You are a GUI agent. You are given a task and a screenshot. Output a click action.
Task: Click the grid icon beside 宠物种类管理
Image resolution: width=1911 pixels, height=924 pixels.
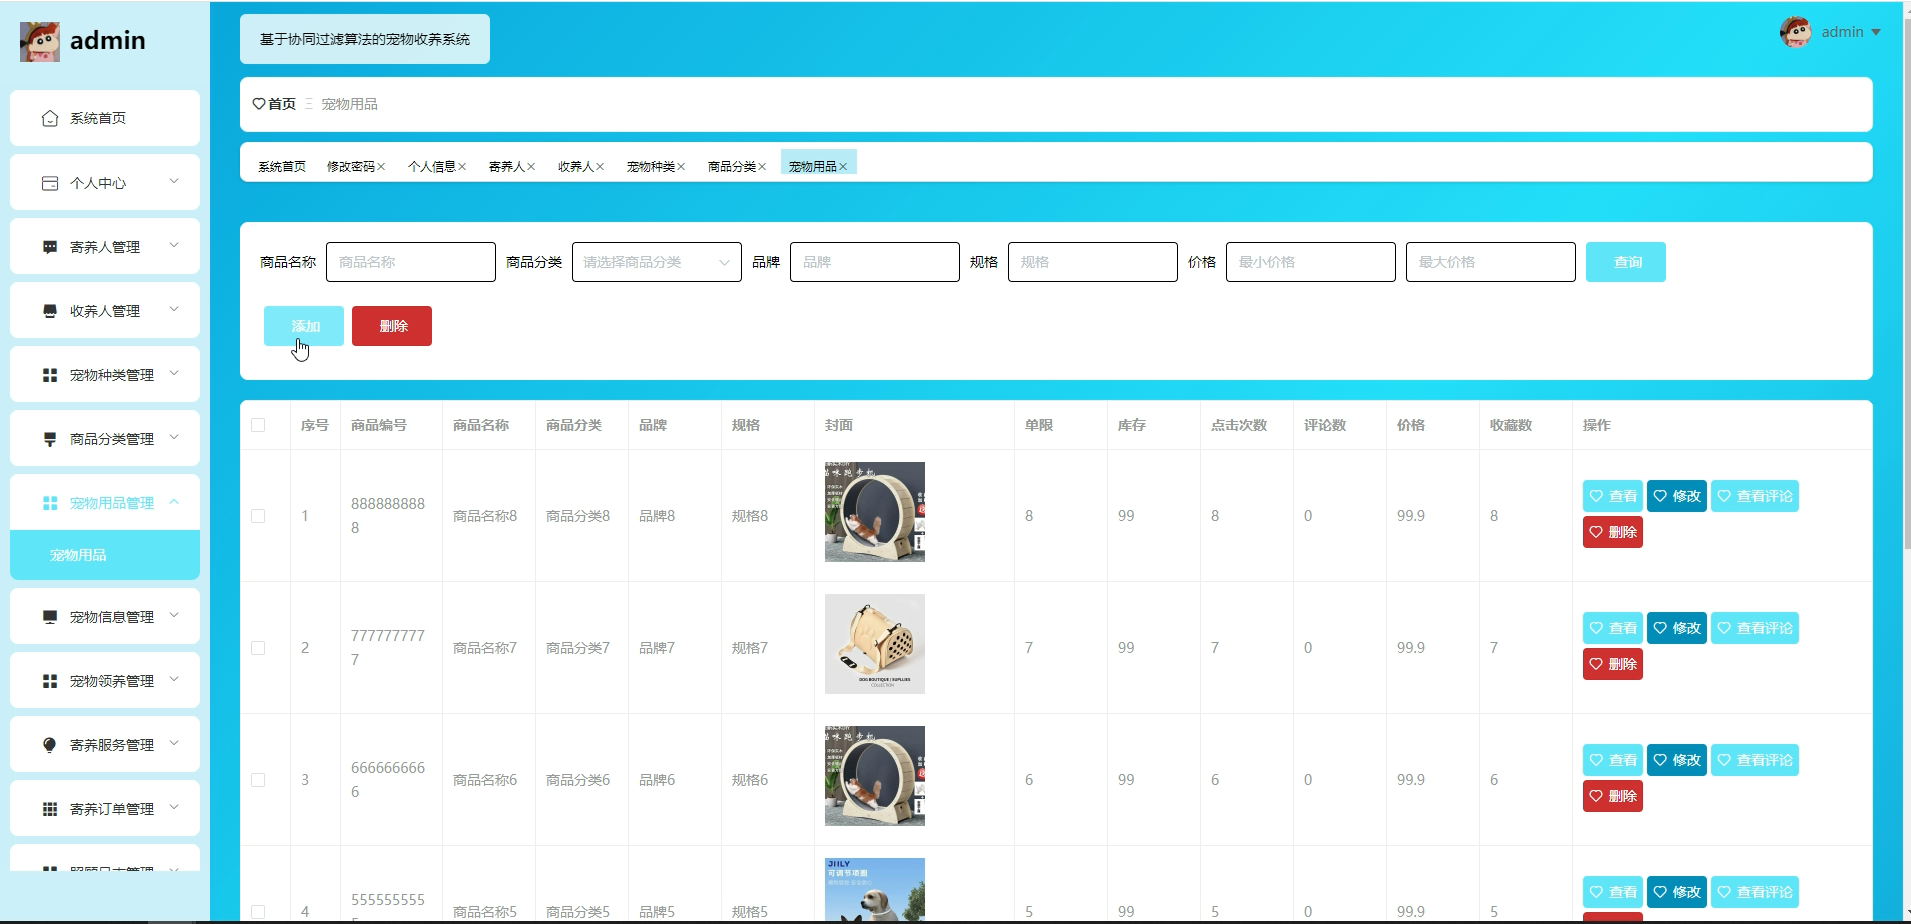coord(50,375)
